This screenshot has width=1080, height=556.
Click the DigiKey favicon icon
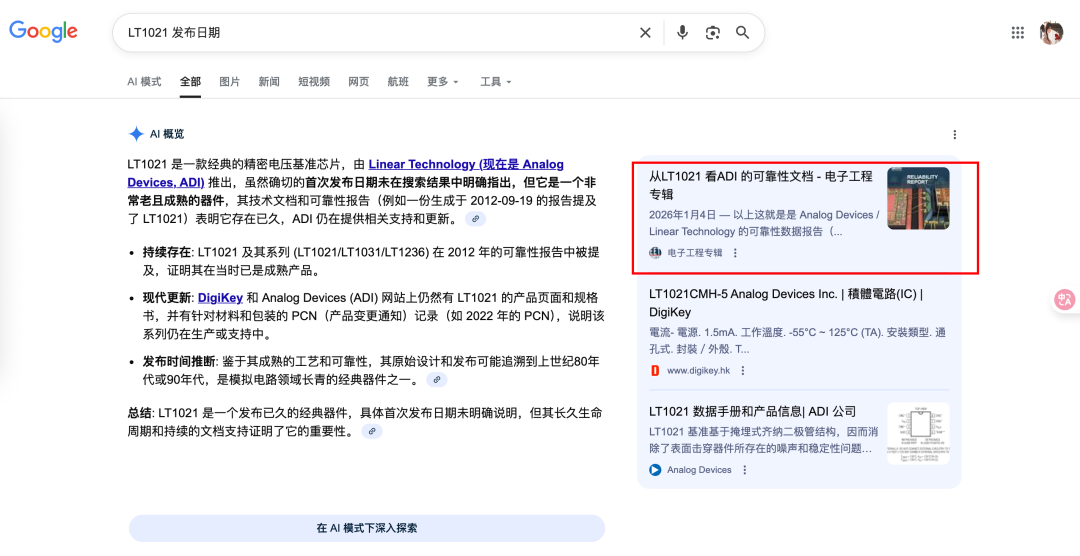coord(655,371)
